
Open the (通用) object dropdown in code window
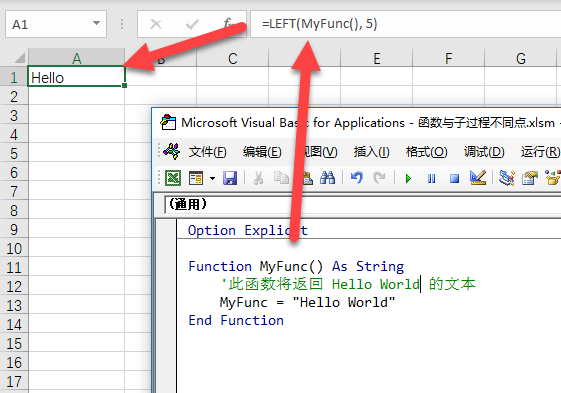click(362, 205)
